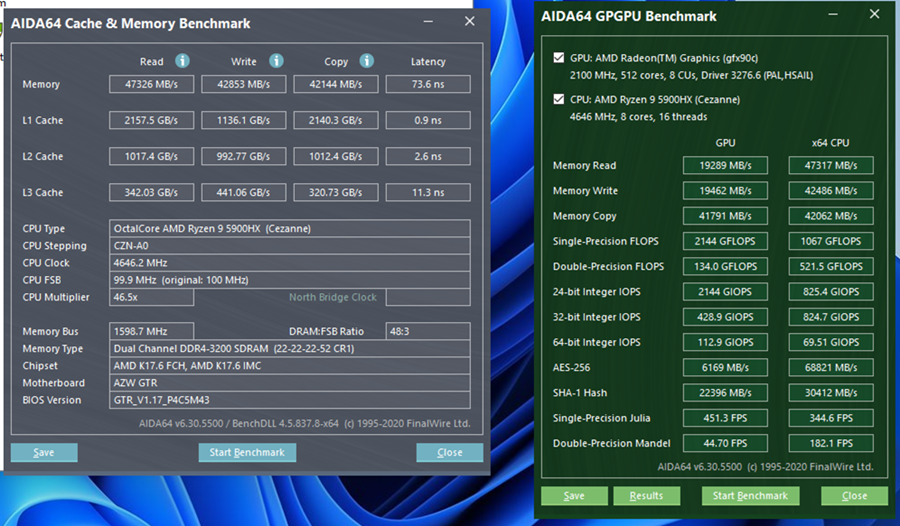Screen dimensions: 900x526
Task: Select CPU Single-Precision FLOPS 1067 GFLOPS
Action: (x=831, y=241)
